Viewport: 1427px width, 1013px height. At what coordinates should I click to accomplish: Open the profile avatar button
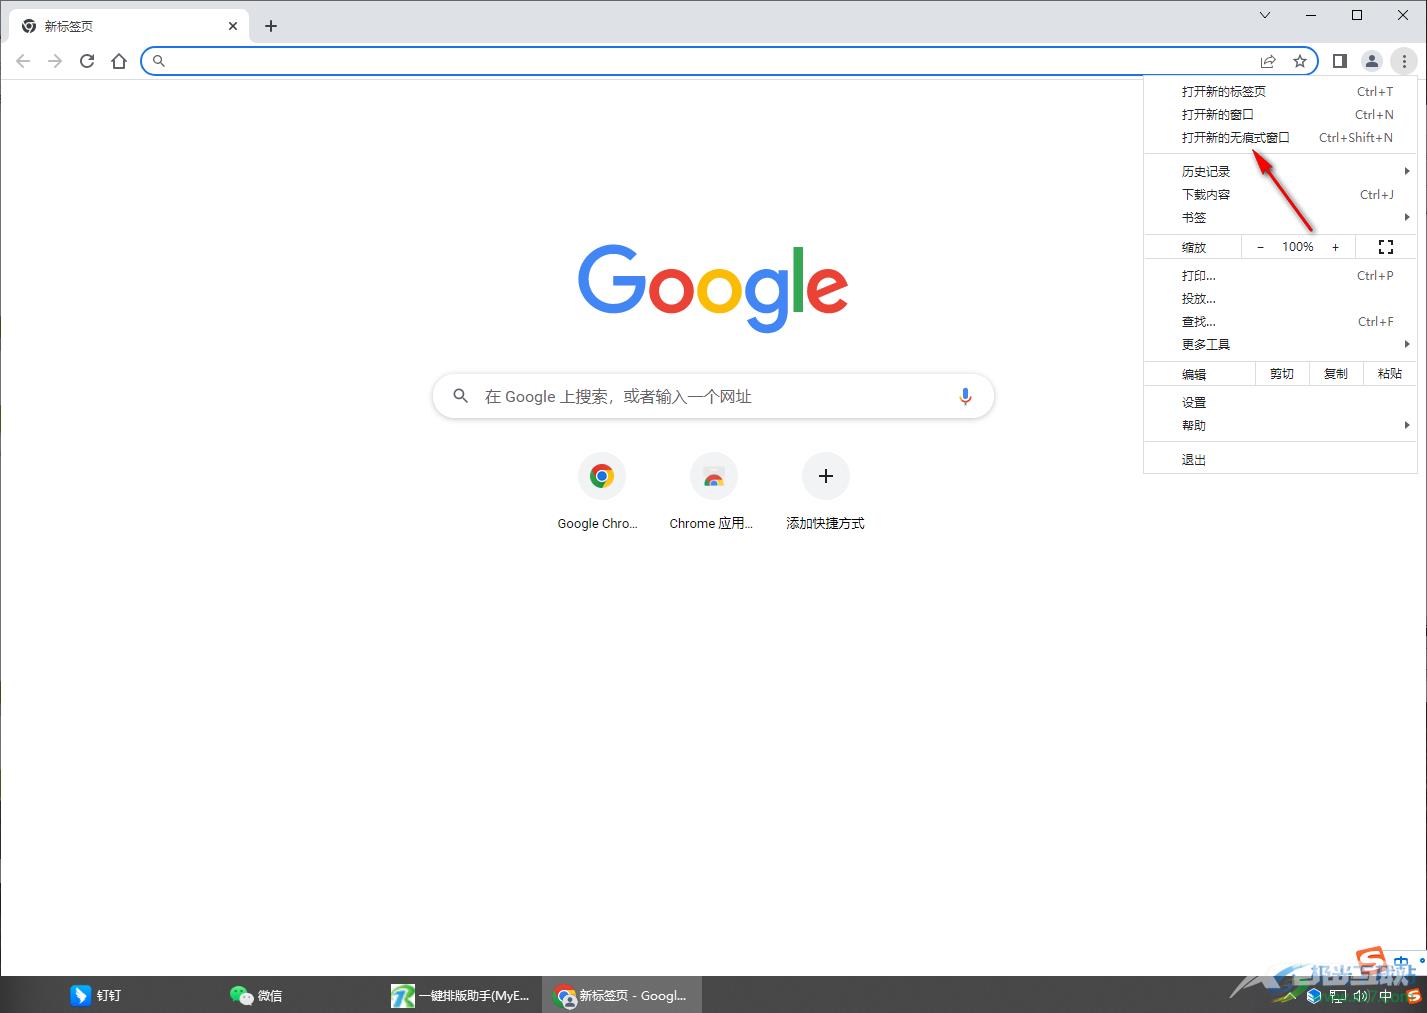(x=1372, y=61)
